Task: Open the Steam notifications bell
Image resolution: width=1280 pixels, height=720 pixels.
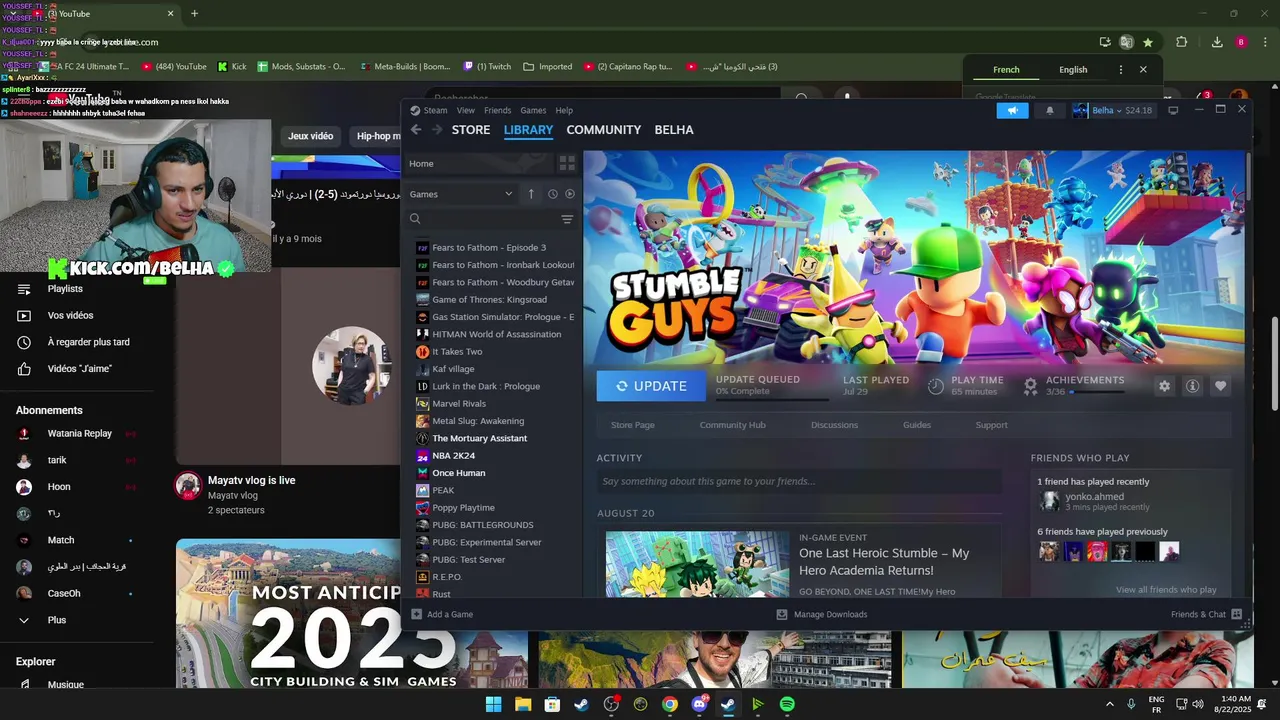Action: coord(1049,110)
